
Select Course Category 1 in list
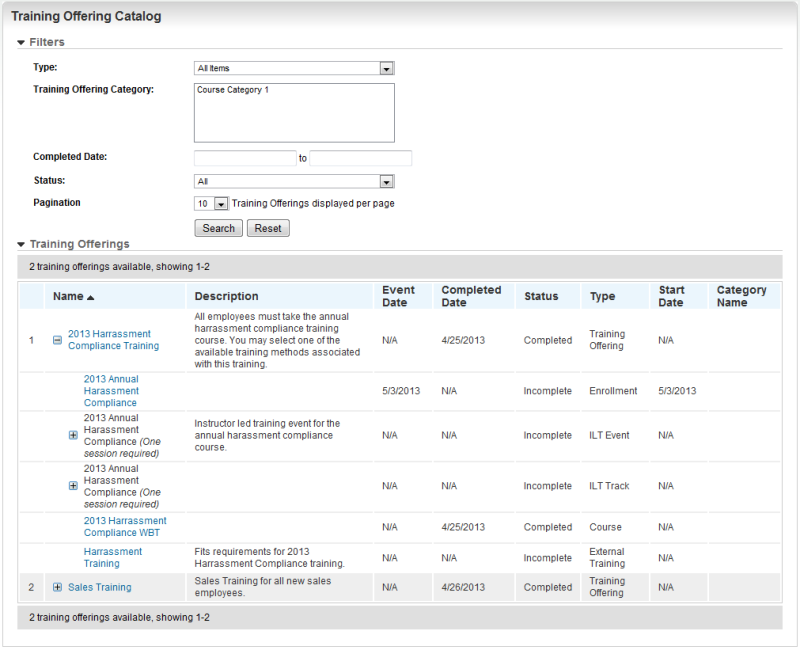pyautogui.click(x=233, y=90)
